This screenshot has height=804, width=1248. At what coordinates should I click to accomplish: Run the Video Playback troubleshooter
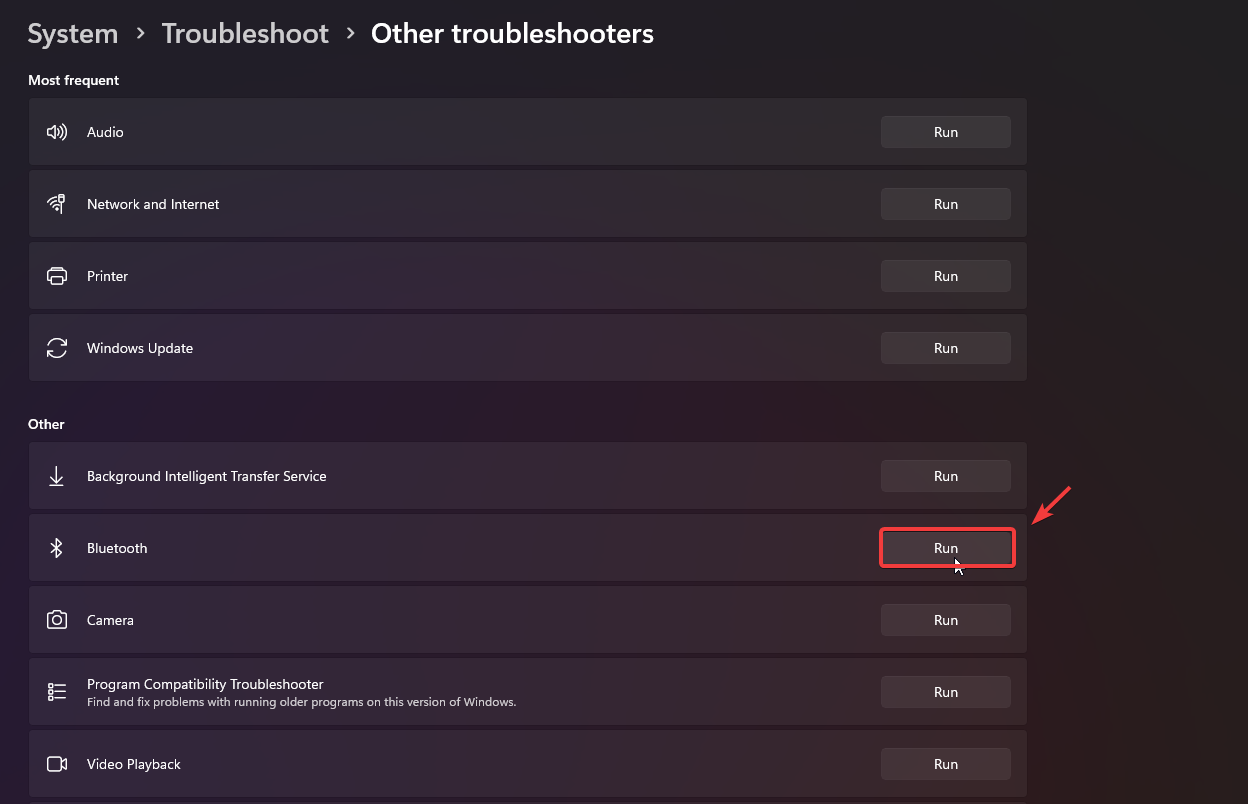(x=945, y=764)
